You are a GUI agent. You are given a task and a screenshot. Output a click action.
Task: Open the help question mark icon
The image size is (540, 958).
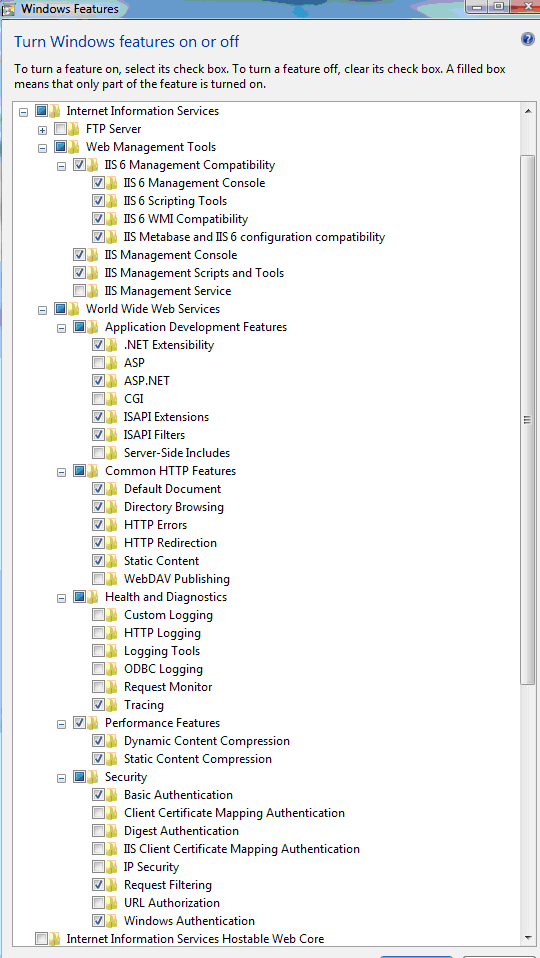[527, 40]
